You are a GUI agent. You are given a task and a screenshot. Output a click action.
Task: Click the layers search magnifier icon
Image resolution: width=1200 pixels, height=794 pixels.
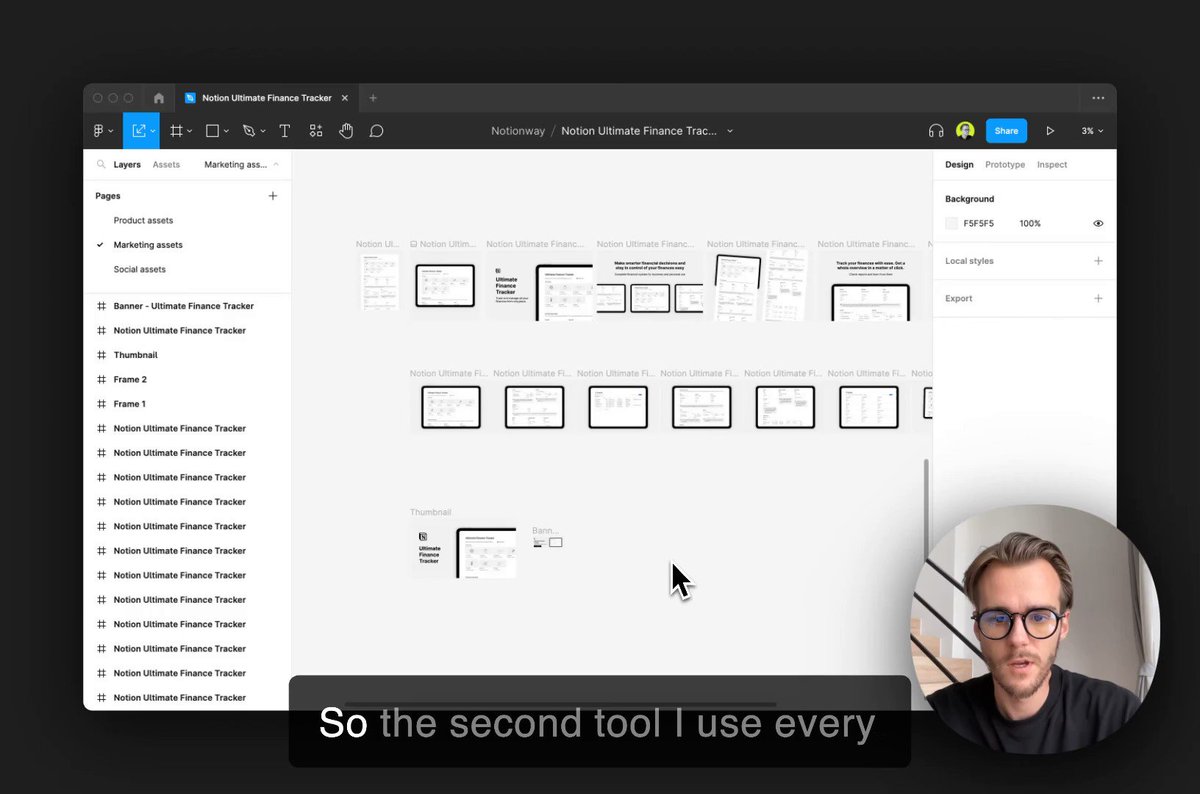click(101, 165)
